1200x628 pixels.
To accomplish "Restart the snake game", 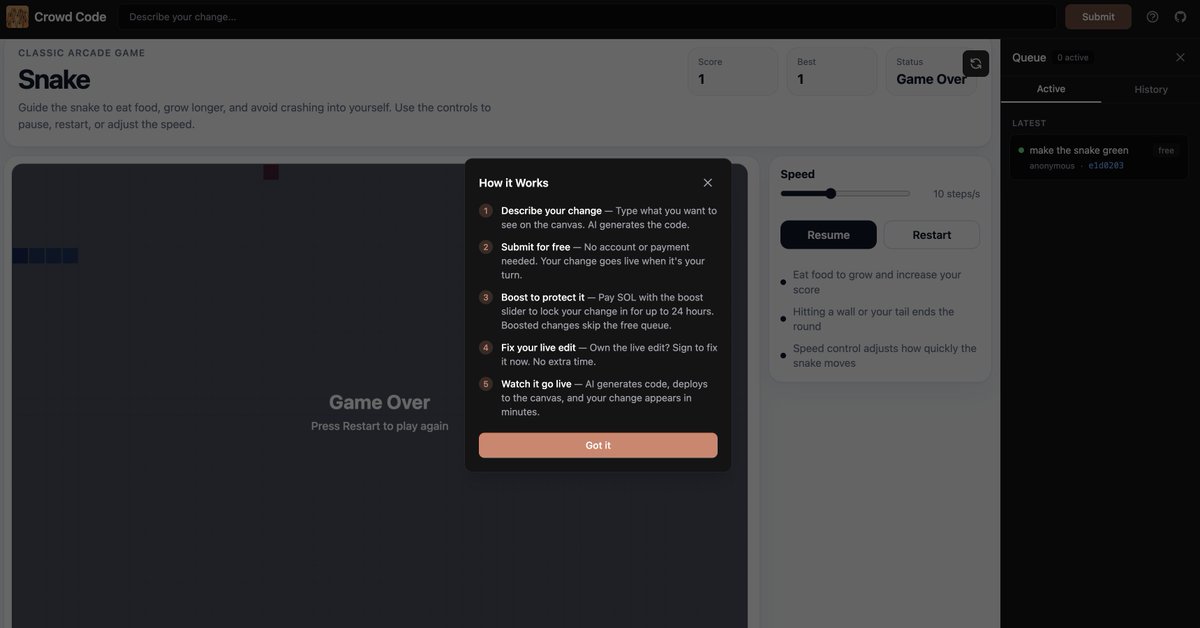I will 932,235.
